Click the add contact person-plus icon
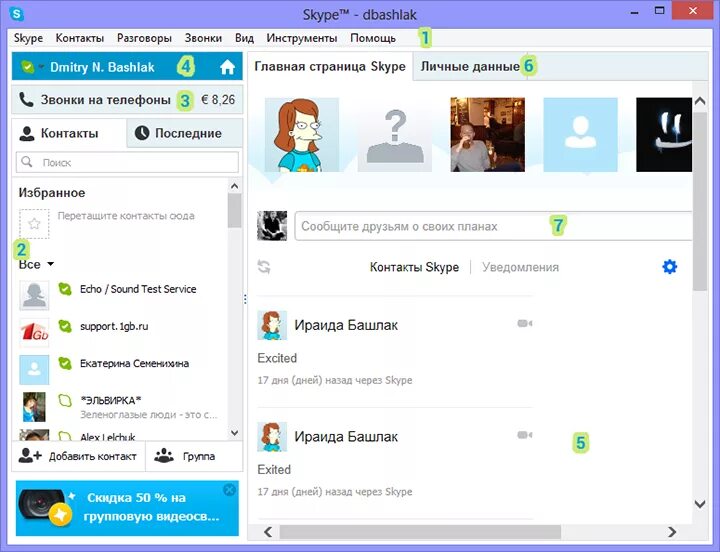The image size is (720, 552). (30, 456)
